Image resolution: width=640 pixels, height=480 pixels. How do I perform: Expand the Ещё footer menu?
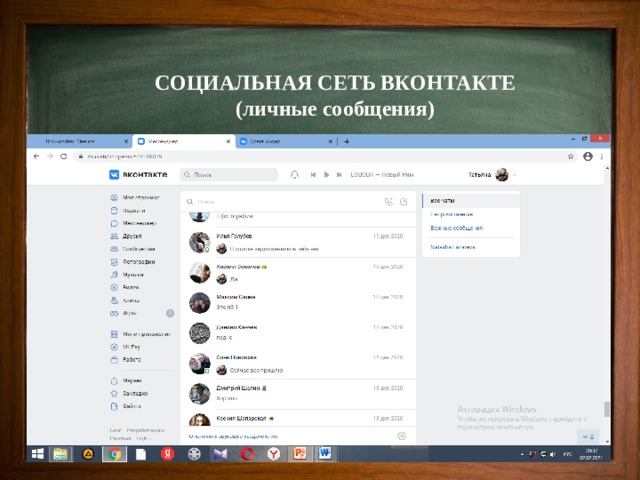144,438
